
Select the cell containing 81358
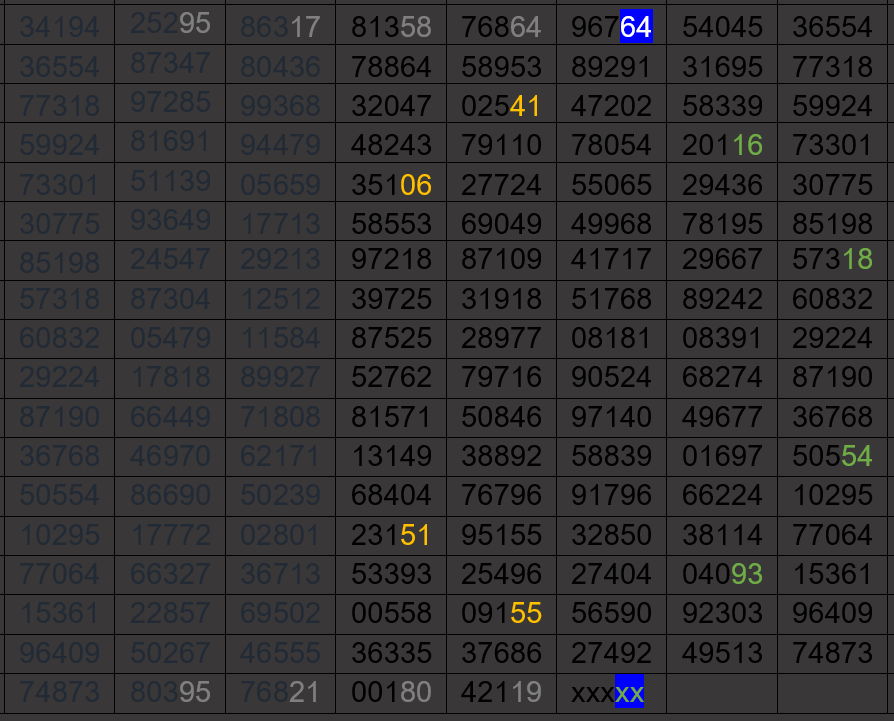(x=391, y=28)
